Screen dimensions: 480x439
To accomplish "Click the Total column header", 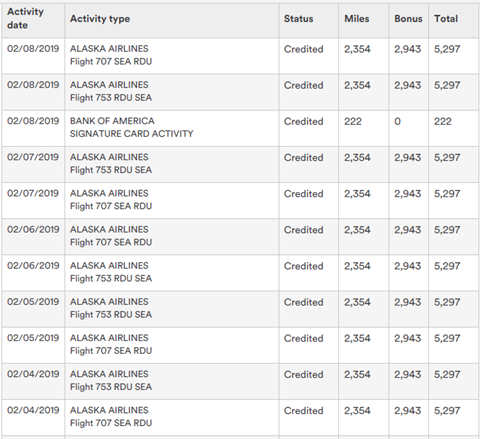I will [x=446, y=19].
